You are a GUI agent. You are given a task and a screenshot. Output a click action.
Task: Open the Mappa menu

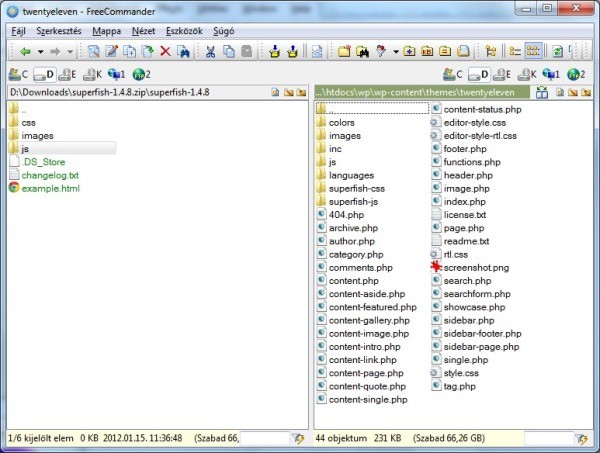[106, 31]
